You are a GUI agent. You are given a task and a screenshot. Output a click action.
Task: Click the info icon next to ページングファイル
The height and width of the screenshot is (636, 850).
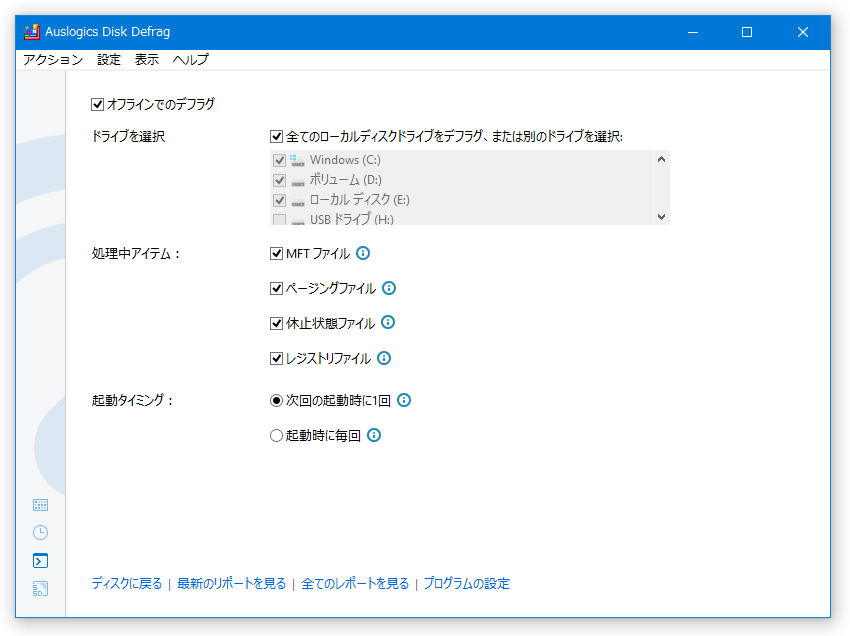click(389, 288)
